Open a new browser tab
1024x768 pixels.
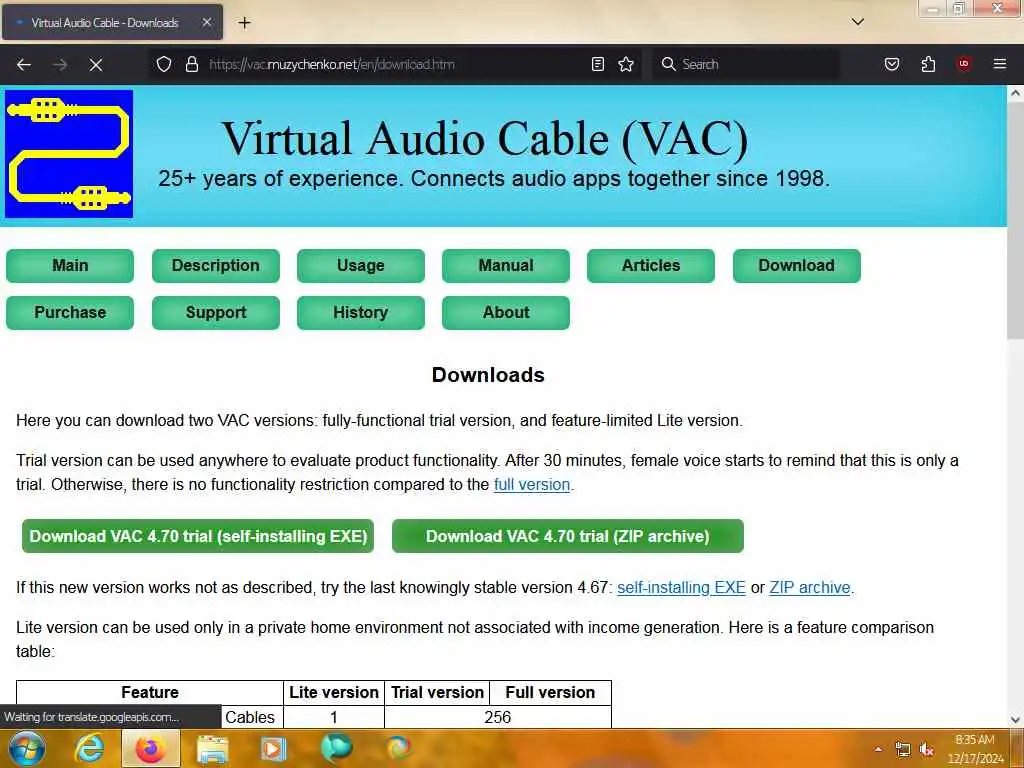tap(244, 23)
